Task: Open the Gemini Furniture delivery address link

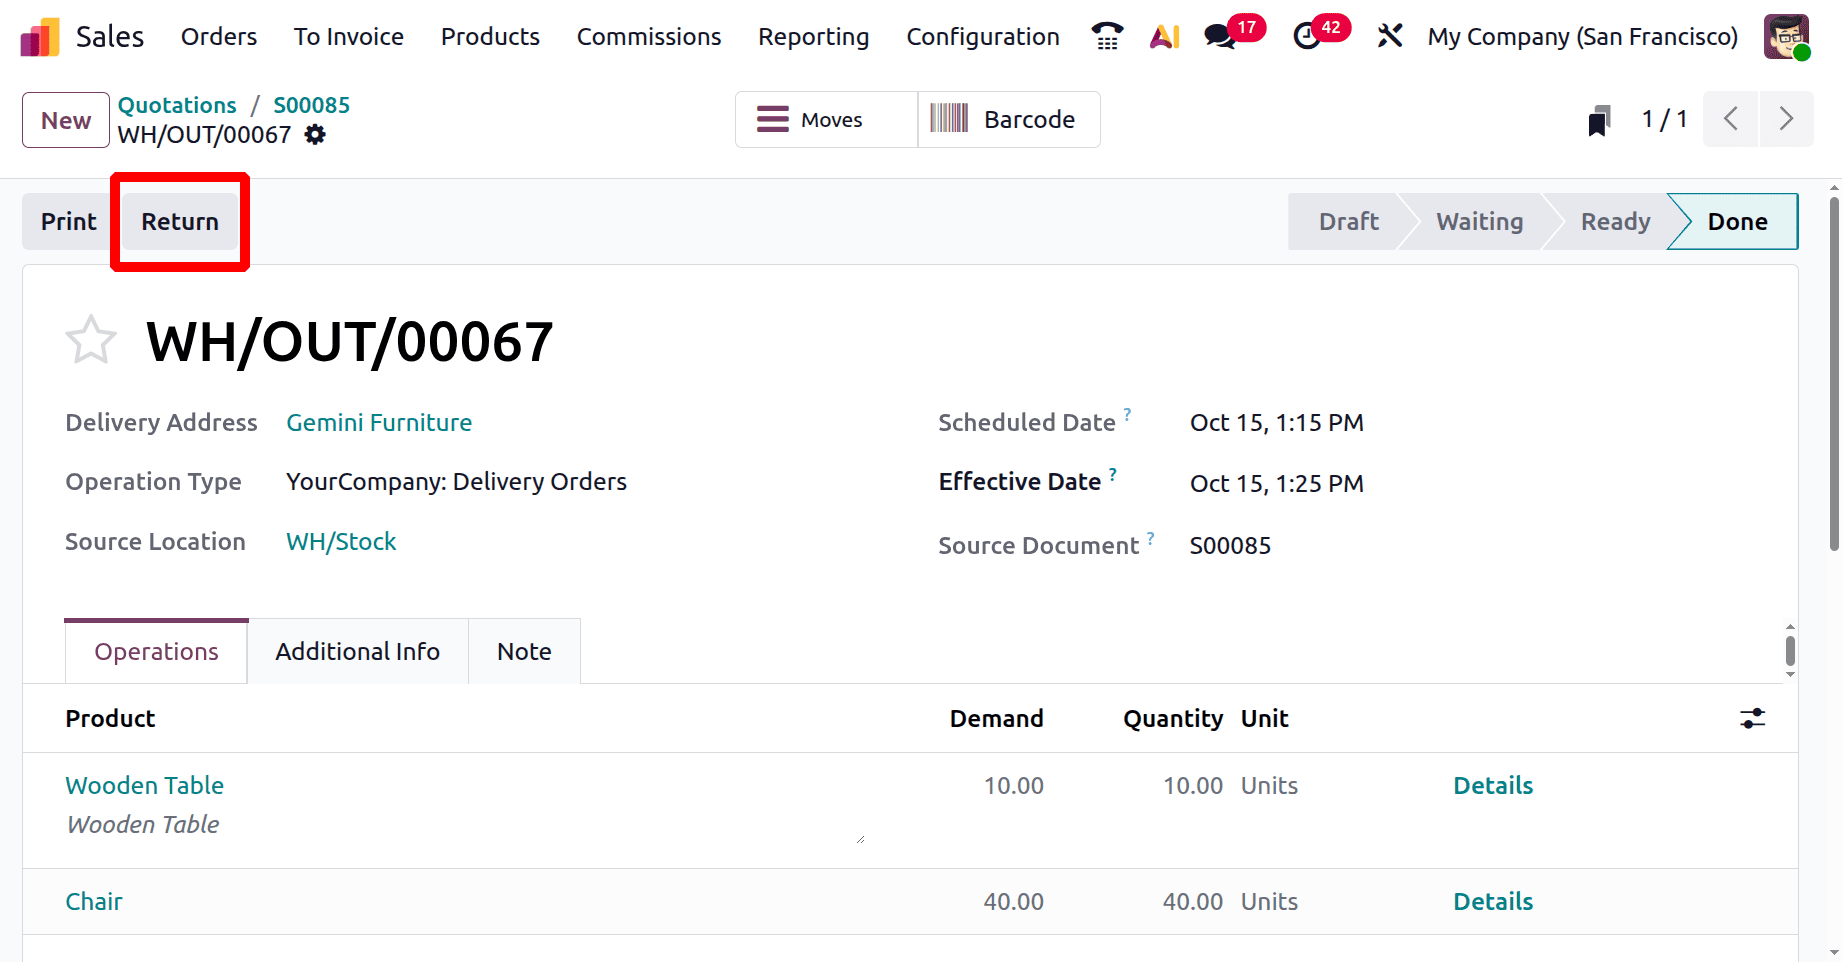Action: pyautogui.click(x=379, y=422)
